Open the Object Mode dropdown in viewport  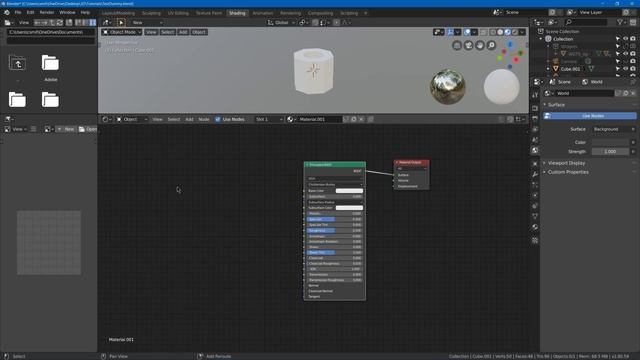122,32
